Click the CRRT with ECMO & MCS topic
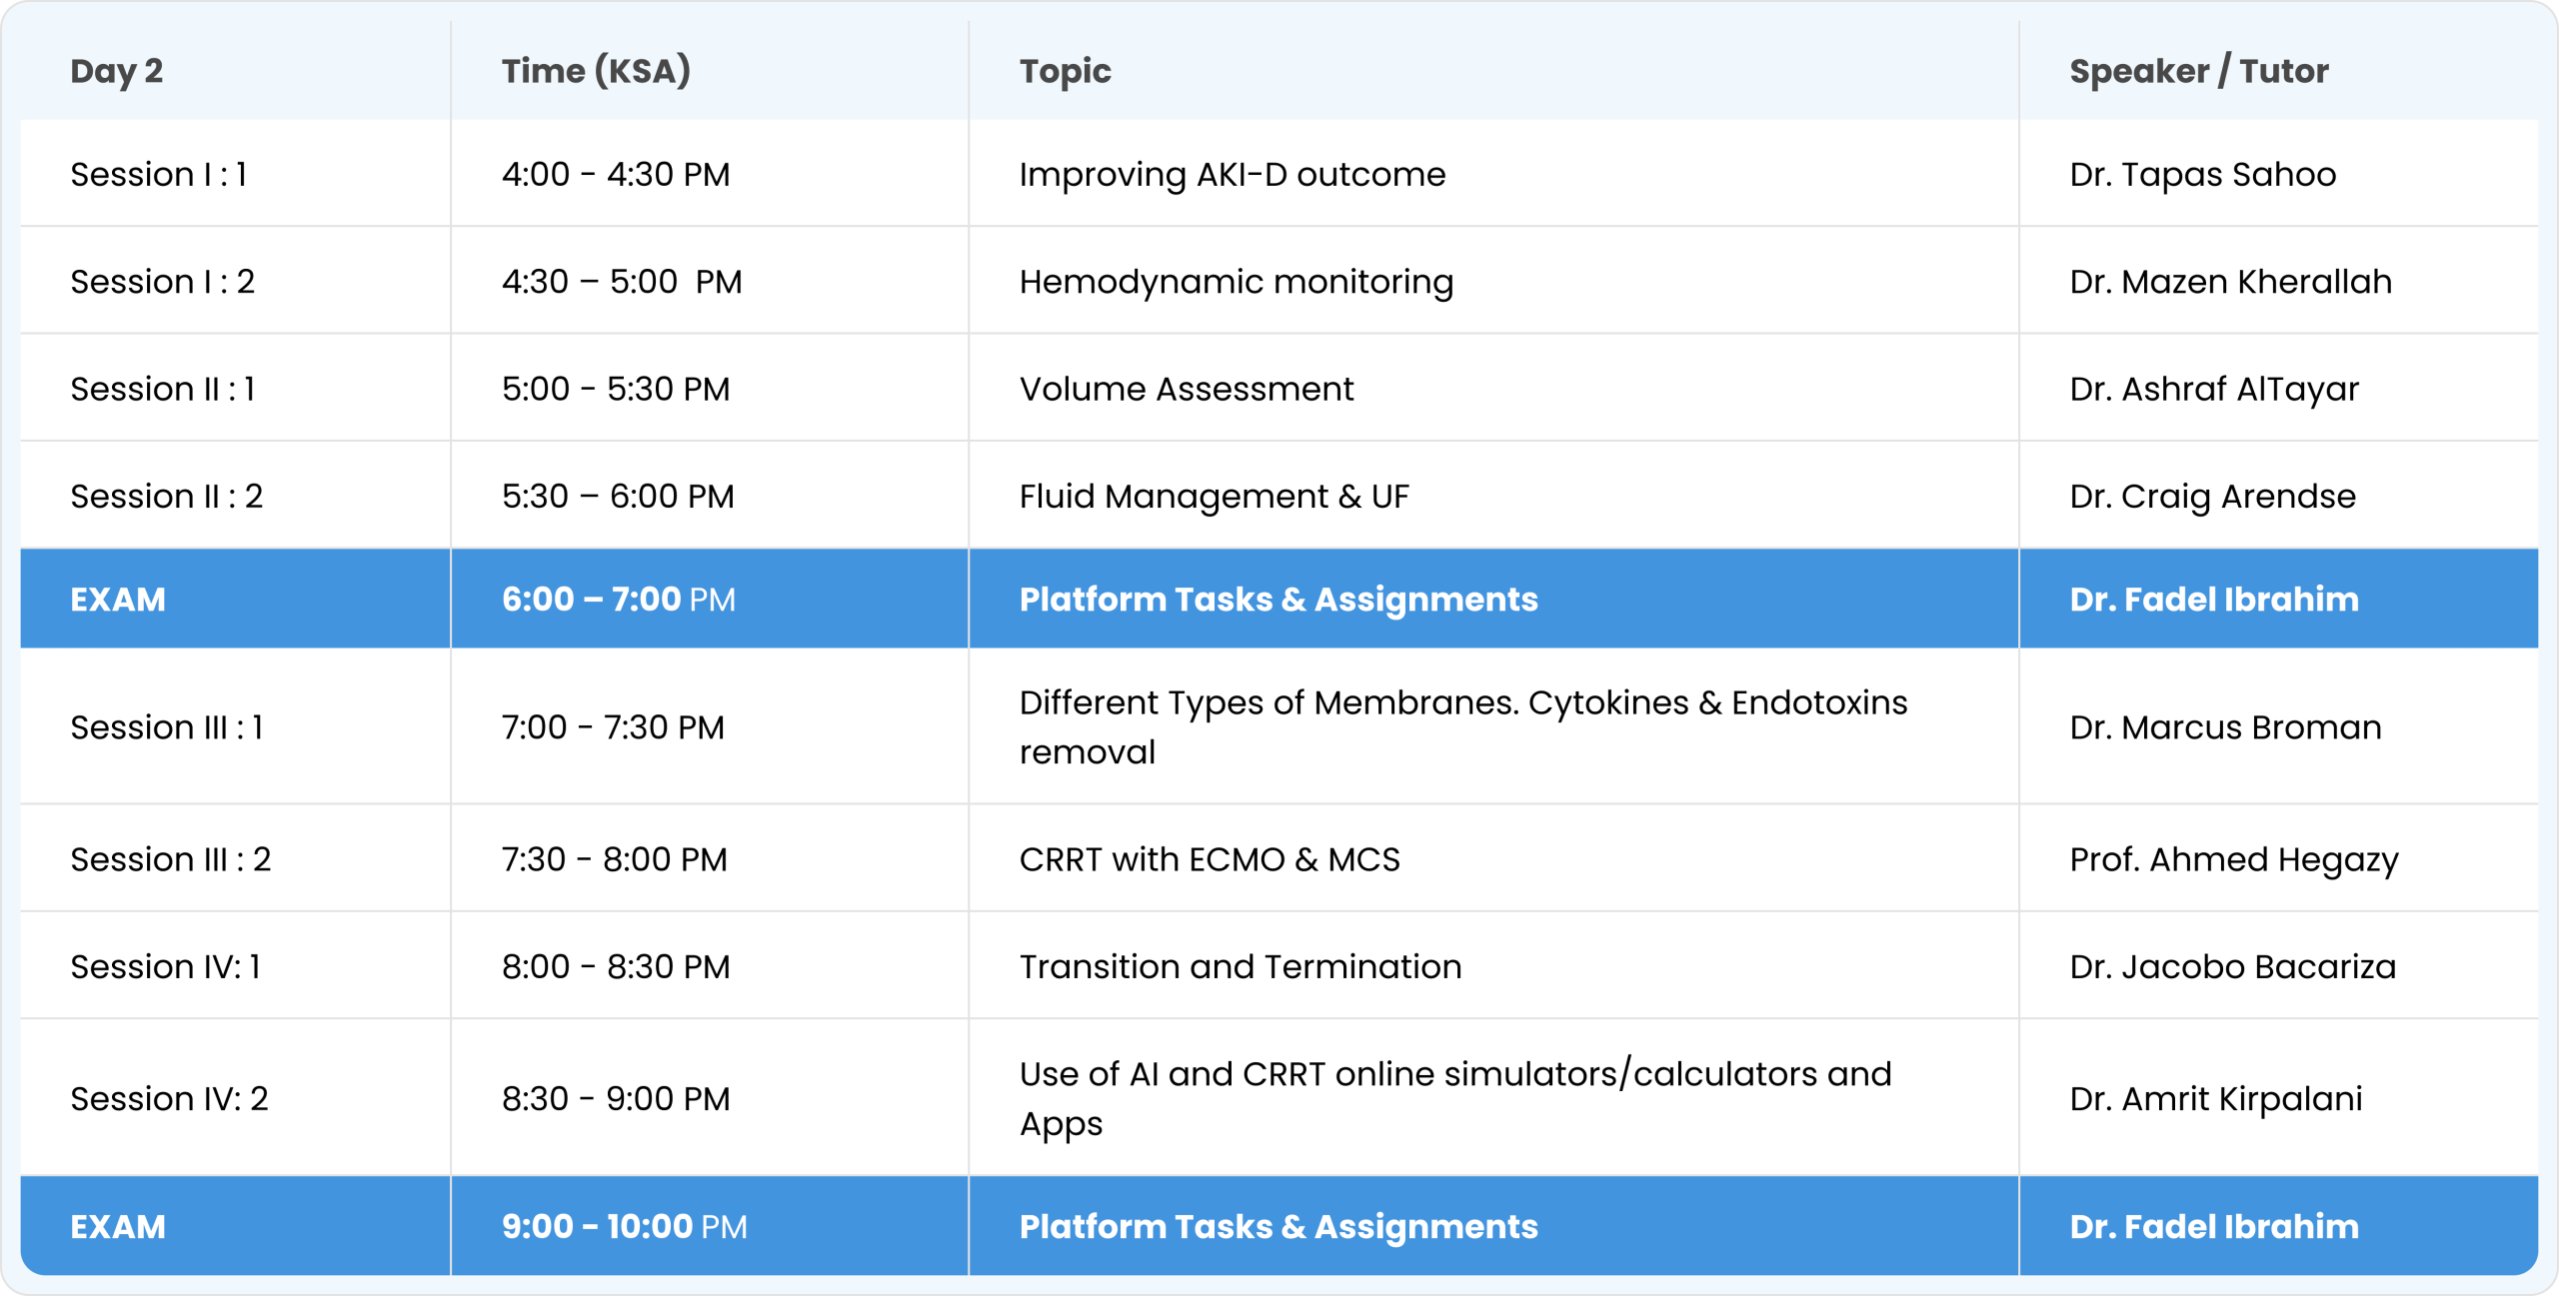 coord(1209,859)
